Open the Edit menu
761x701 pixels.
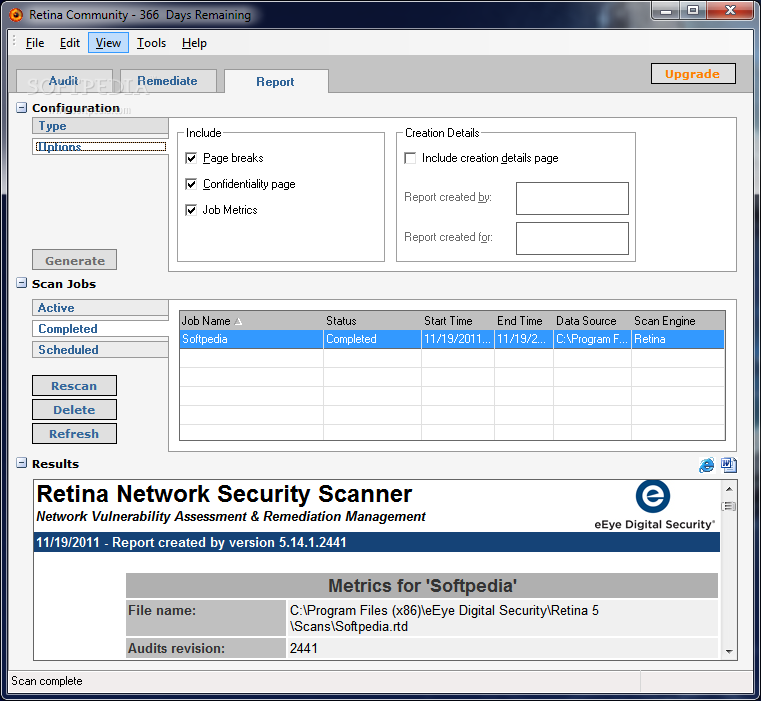coord(70,43)
